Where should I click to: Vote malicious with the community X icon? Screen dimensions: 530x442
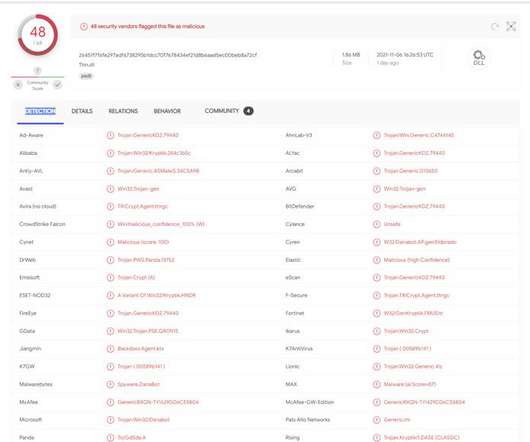[x=18, y=84]
